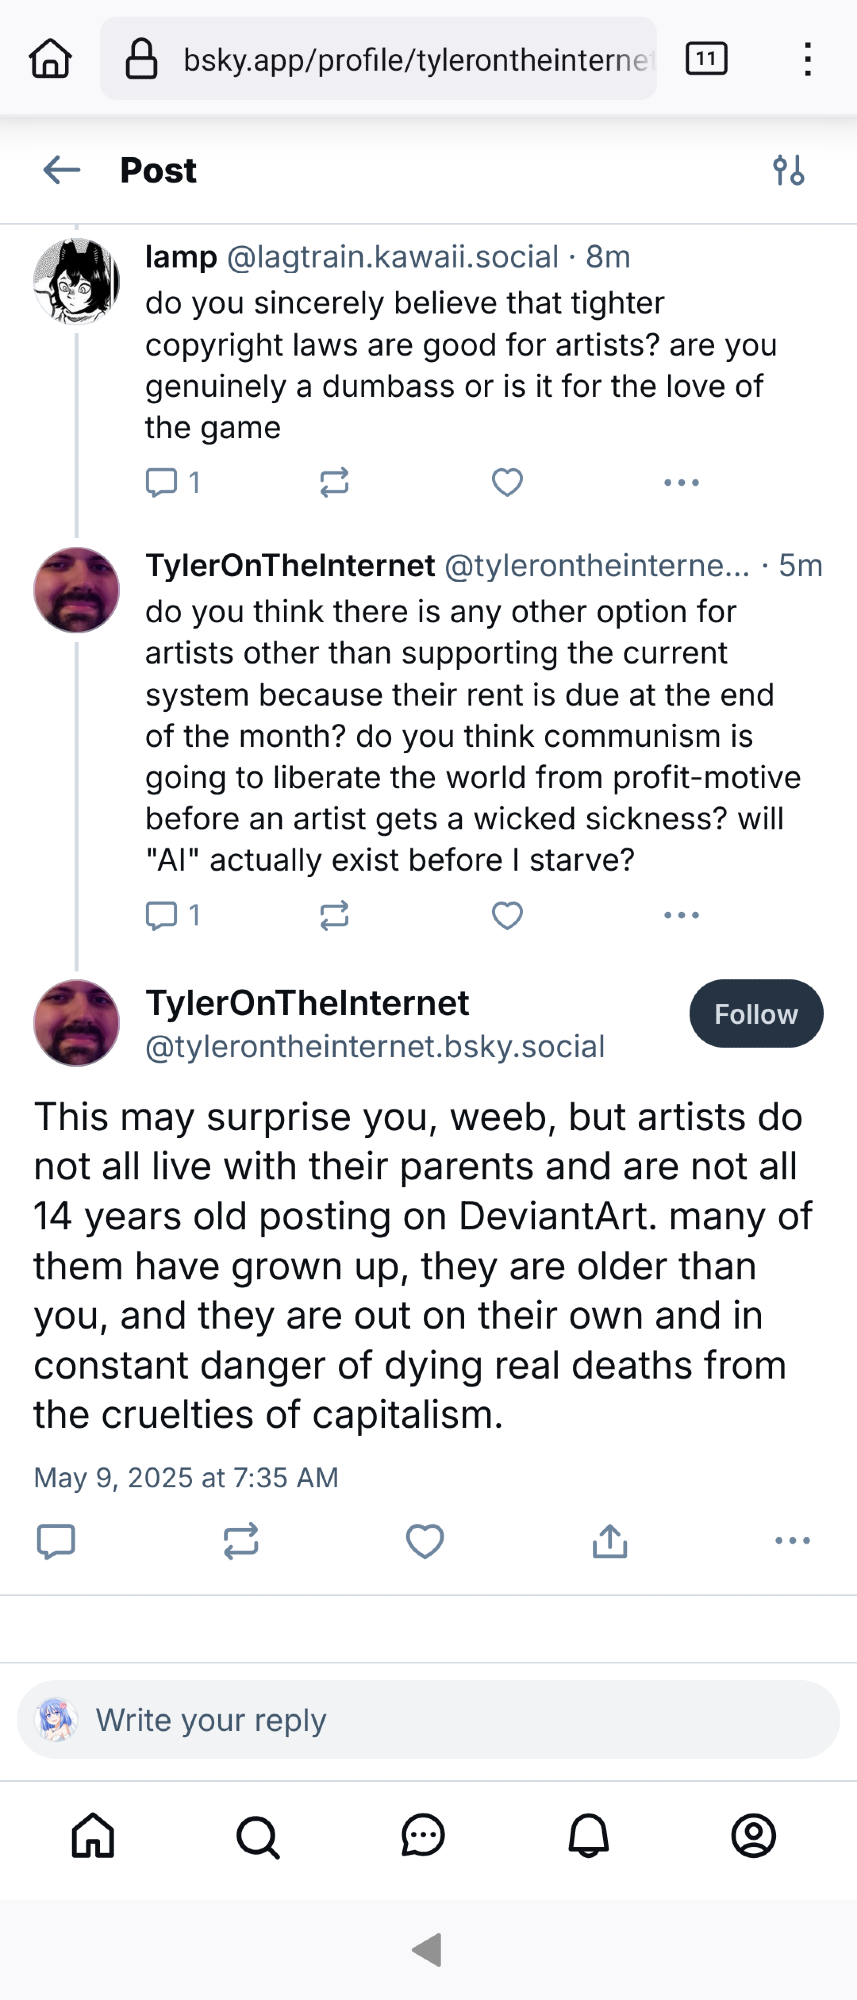Like the 5m-old TylerOnTheInternet reply

[507, 915]
